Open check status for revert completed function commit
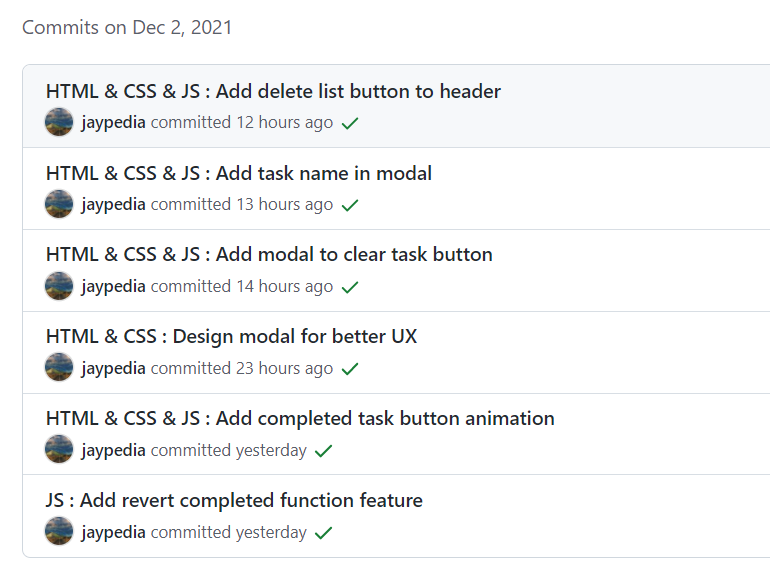Image resolution: width=770 pixels, height=578 pixels. (x=323, y=533)
